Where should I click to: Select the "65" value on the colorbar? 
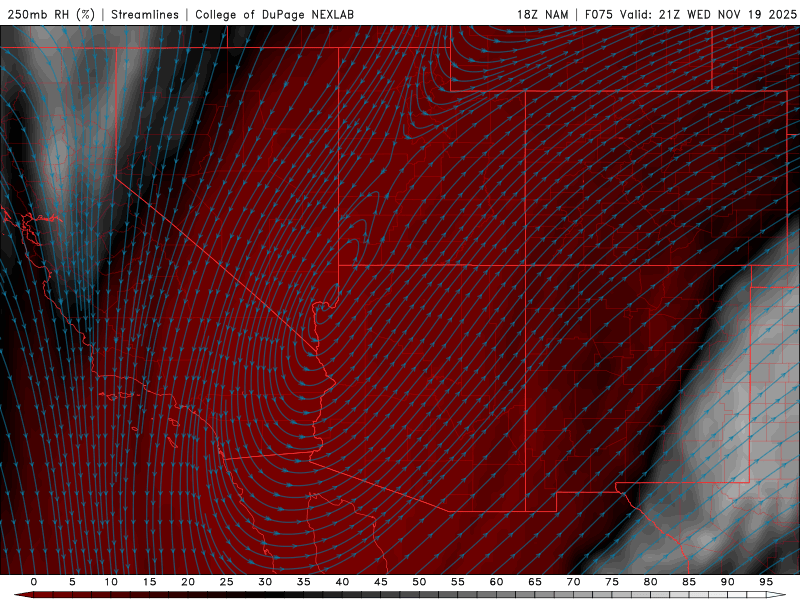click(x=535, y=582)
